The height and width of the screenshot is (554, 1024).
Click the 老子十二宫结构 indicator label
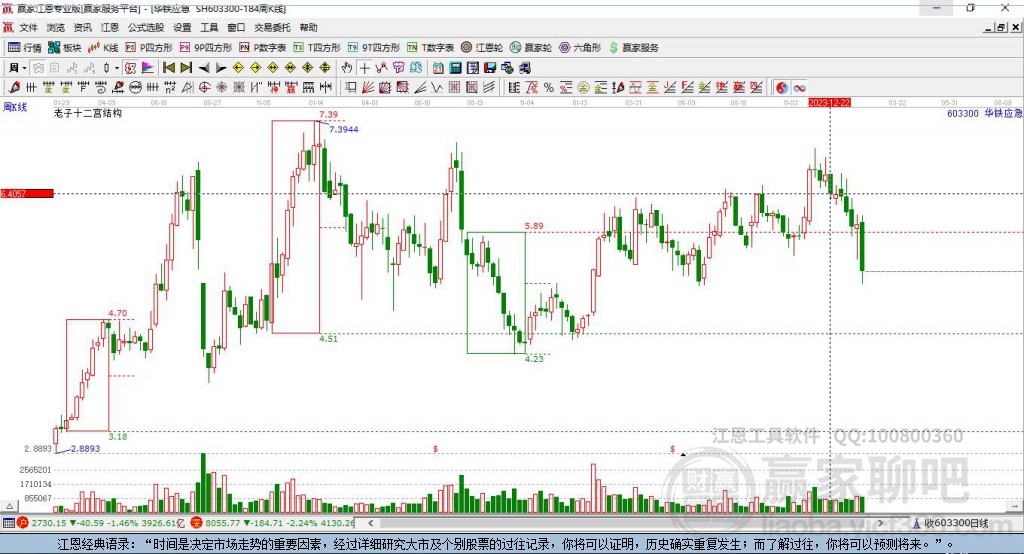tap(88, 113)
